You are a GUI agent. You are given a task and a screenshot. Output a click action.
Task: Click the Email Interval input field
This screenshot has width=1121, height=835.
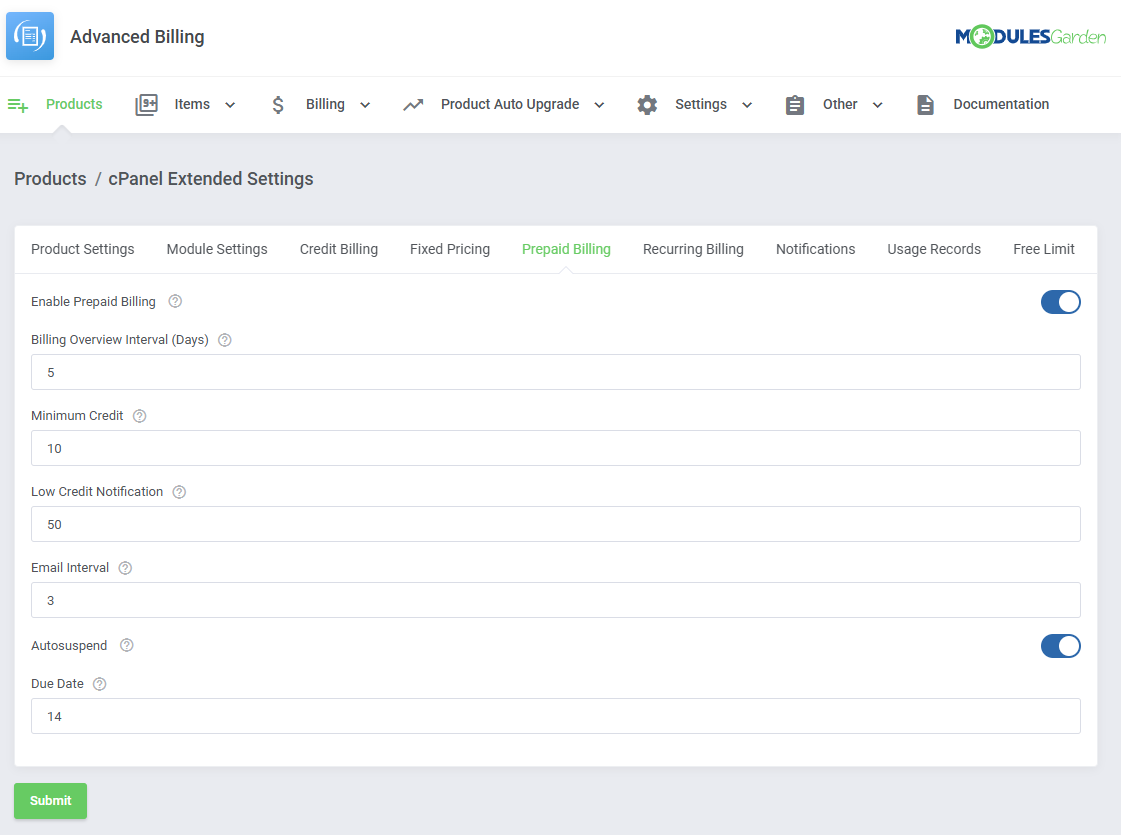click(x=555, y=601)
